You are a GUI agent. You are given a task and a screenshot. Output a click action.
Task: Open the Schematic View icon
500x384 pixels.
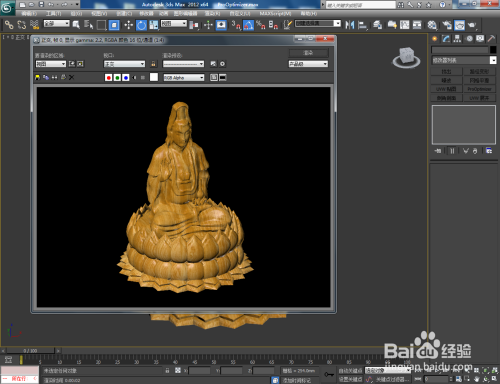[417, 25]
